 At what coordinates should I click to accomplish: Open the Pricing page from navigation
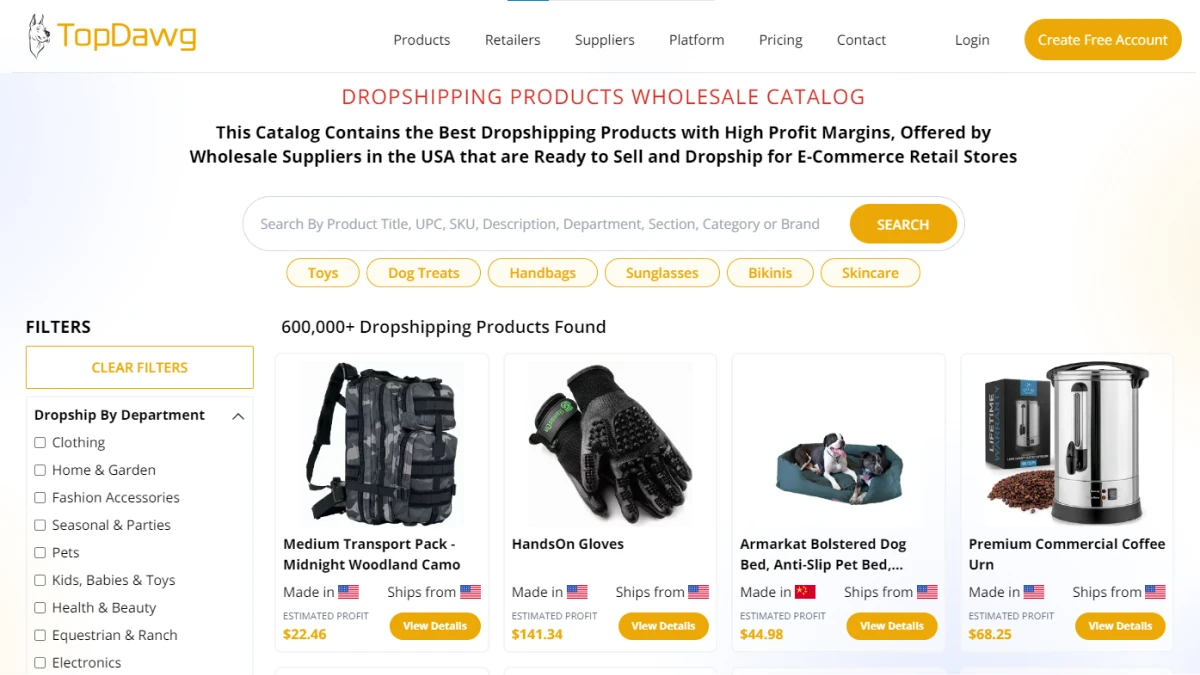point(781,40)
